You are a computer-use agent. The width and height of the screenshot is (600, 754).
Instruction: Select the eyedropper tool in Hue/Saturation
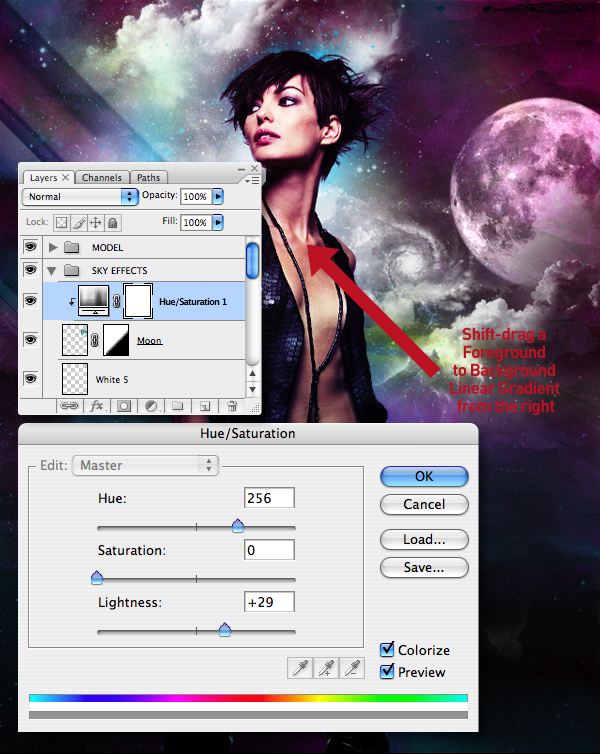(300, 668)
